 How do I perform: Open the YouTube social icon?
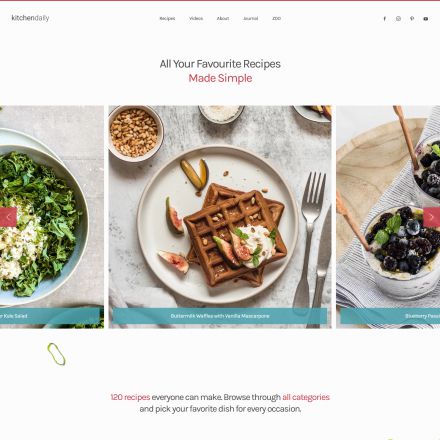(x=426, y=19)
